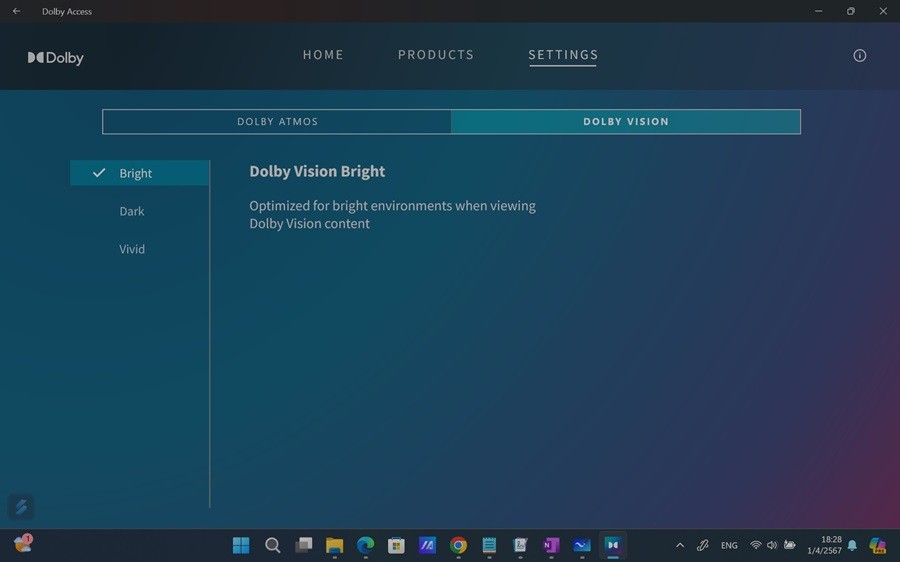Open OneNote from the taskbar
Screen dimensions: 900x562
(x=551, y=545)
